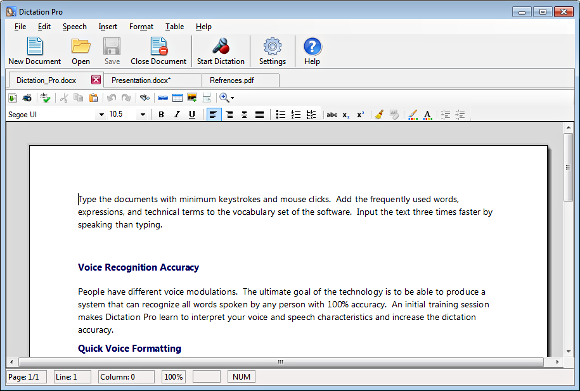
Task: Click the blue Help question mark icon
Action: click(x=312, y=51)
